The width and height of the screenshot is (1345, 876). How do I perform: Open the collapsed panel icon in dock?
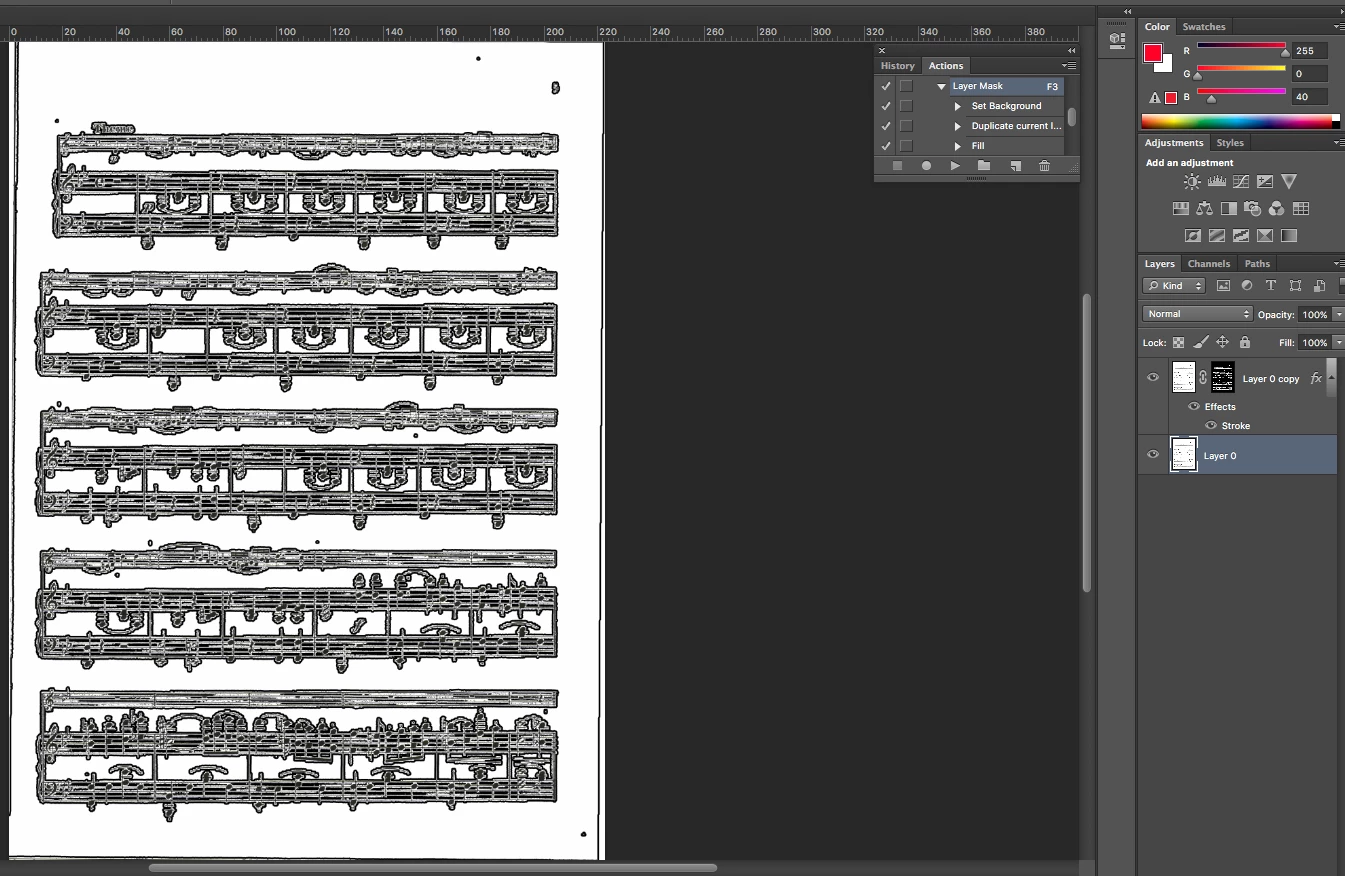tap(1118, 40)
